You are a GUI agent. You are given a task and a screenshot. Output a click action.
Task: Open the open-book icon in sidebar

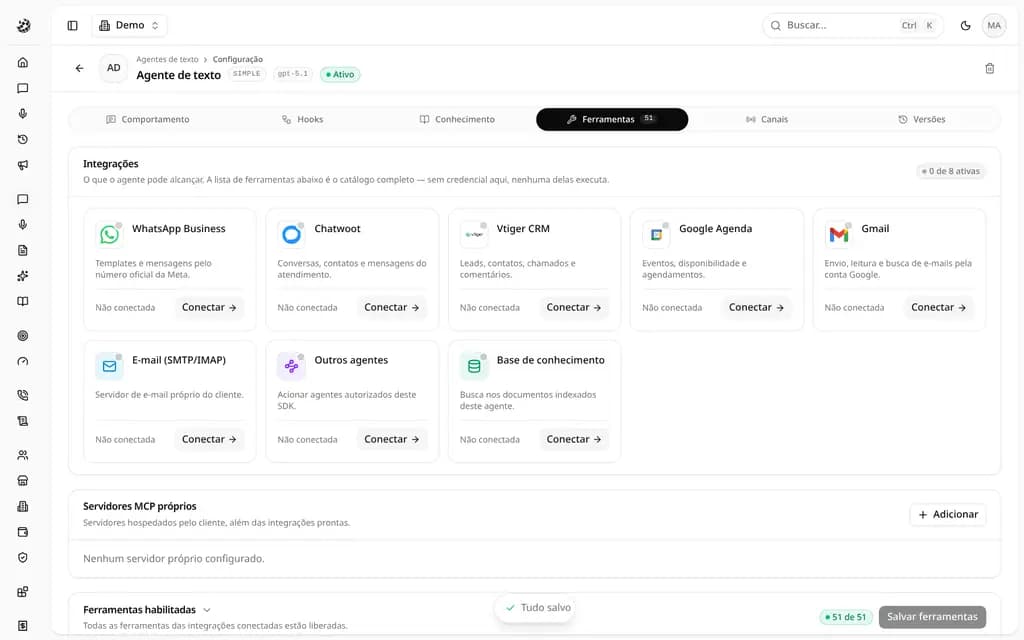coord(23,302)
